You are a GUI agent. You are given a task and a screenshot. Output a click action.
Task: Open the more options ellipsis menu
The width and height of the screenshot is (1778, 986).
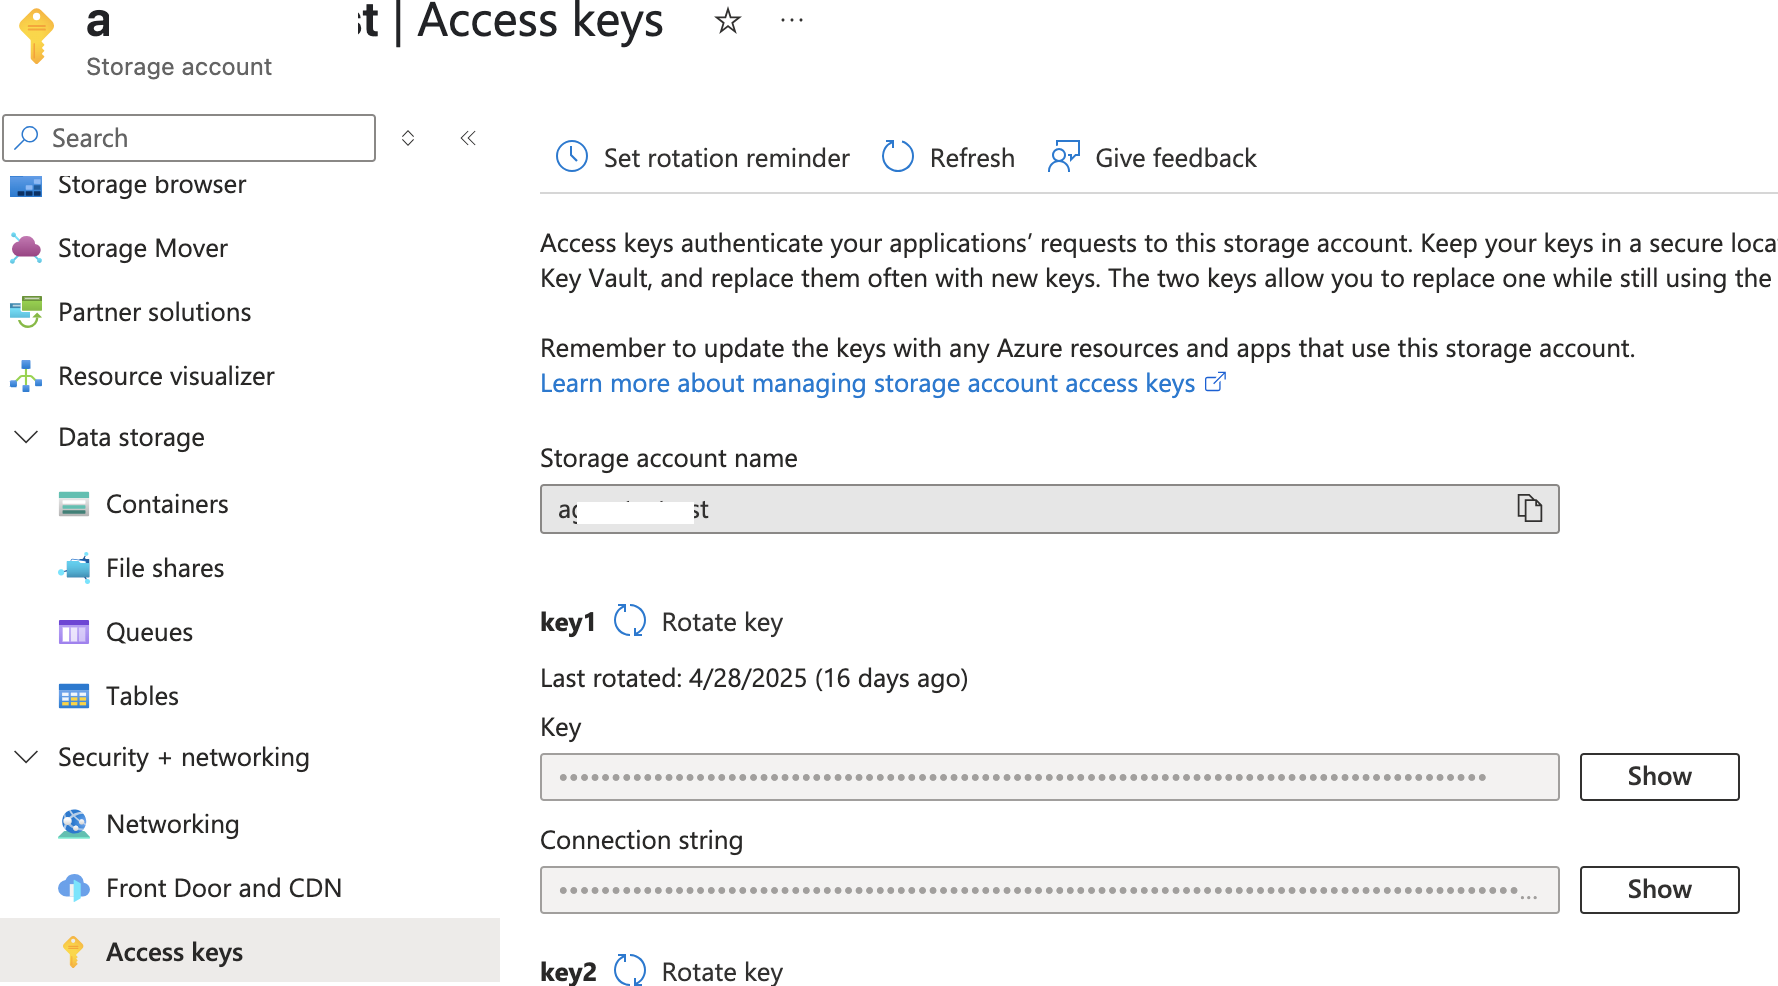coord(792,20)
